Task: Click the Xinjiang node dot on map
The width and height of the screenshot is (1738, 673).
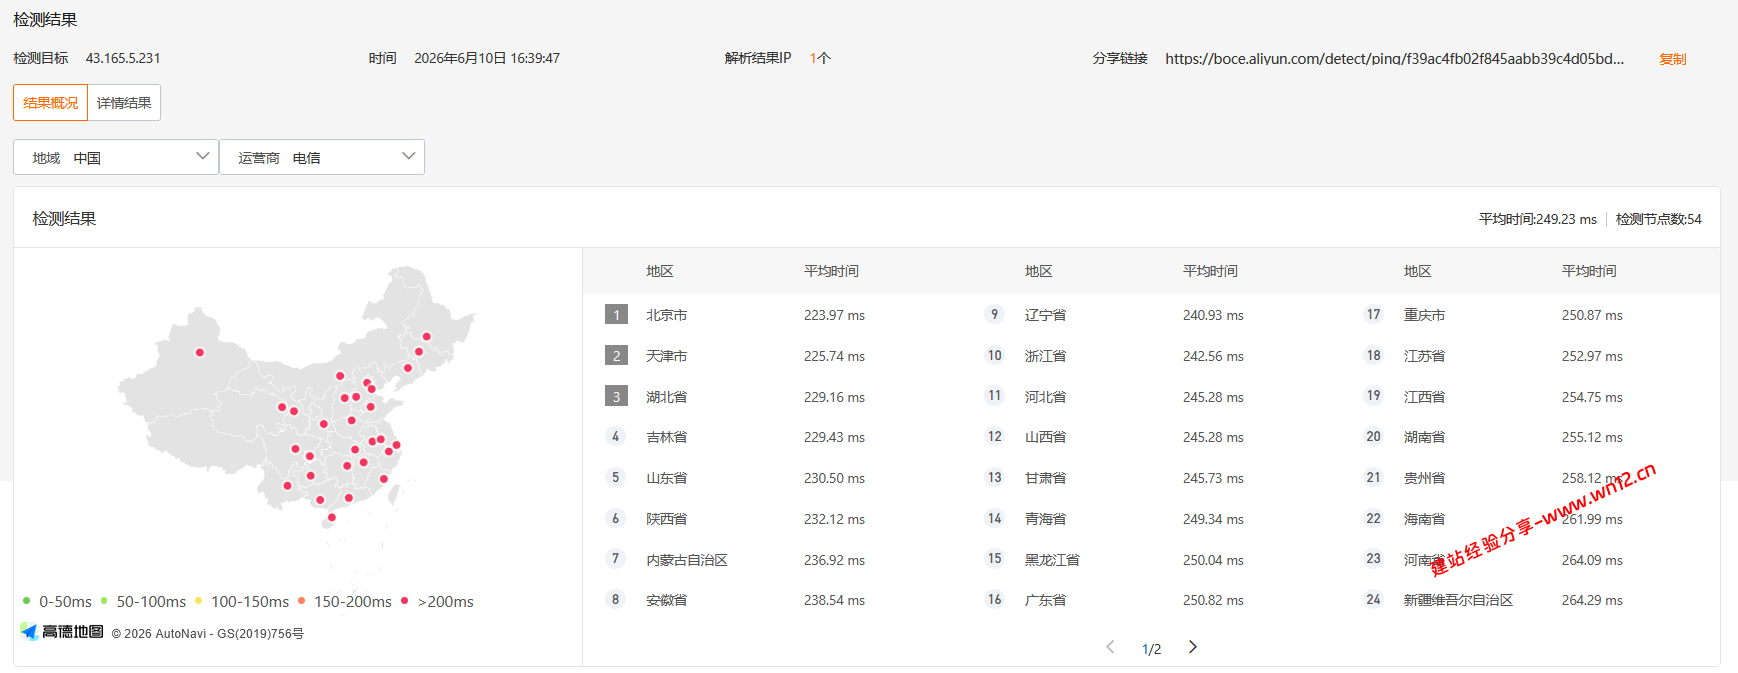Action: coord(200,352)
